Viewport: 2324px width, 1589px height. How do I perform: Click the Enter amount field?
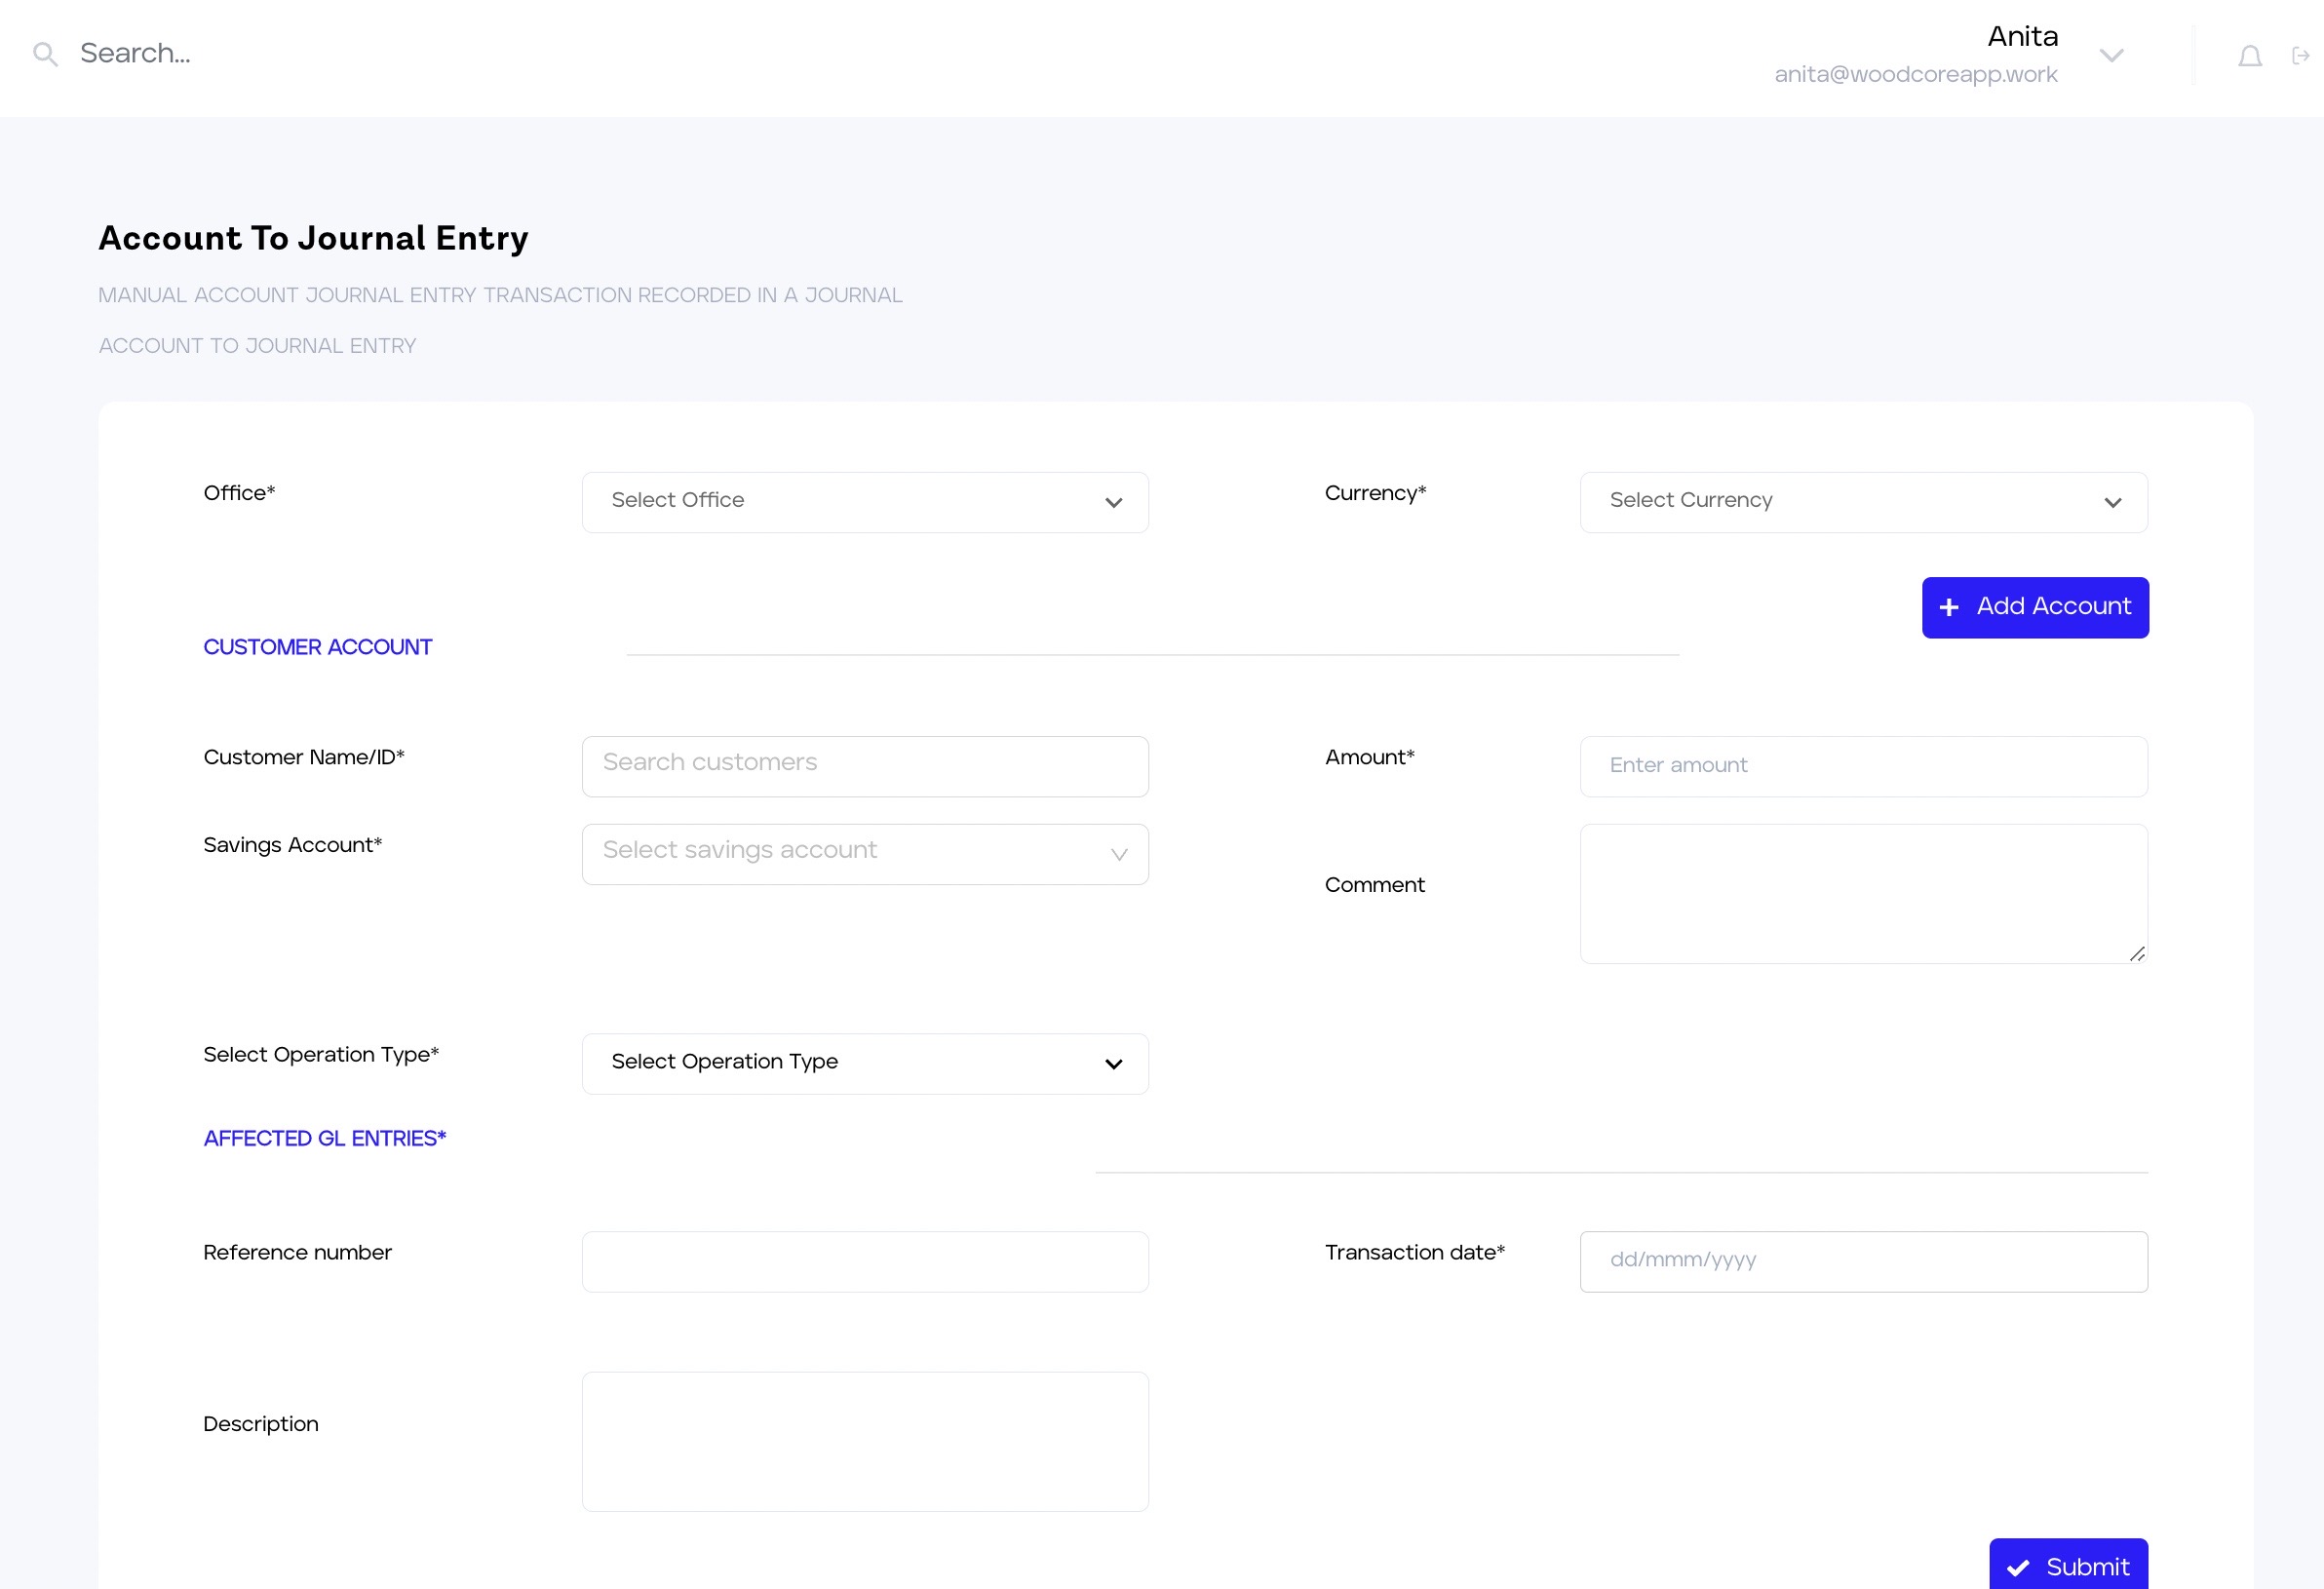(x=1862, y=766)
